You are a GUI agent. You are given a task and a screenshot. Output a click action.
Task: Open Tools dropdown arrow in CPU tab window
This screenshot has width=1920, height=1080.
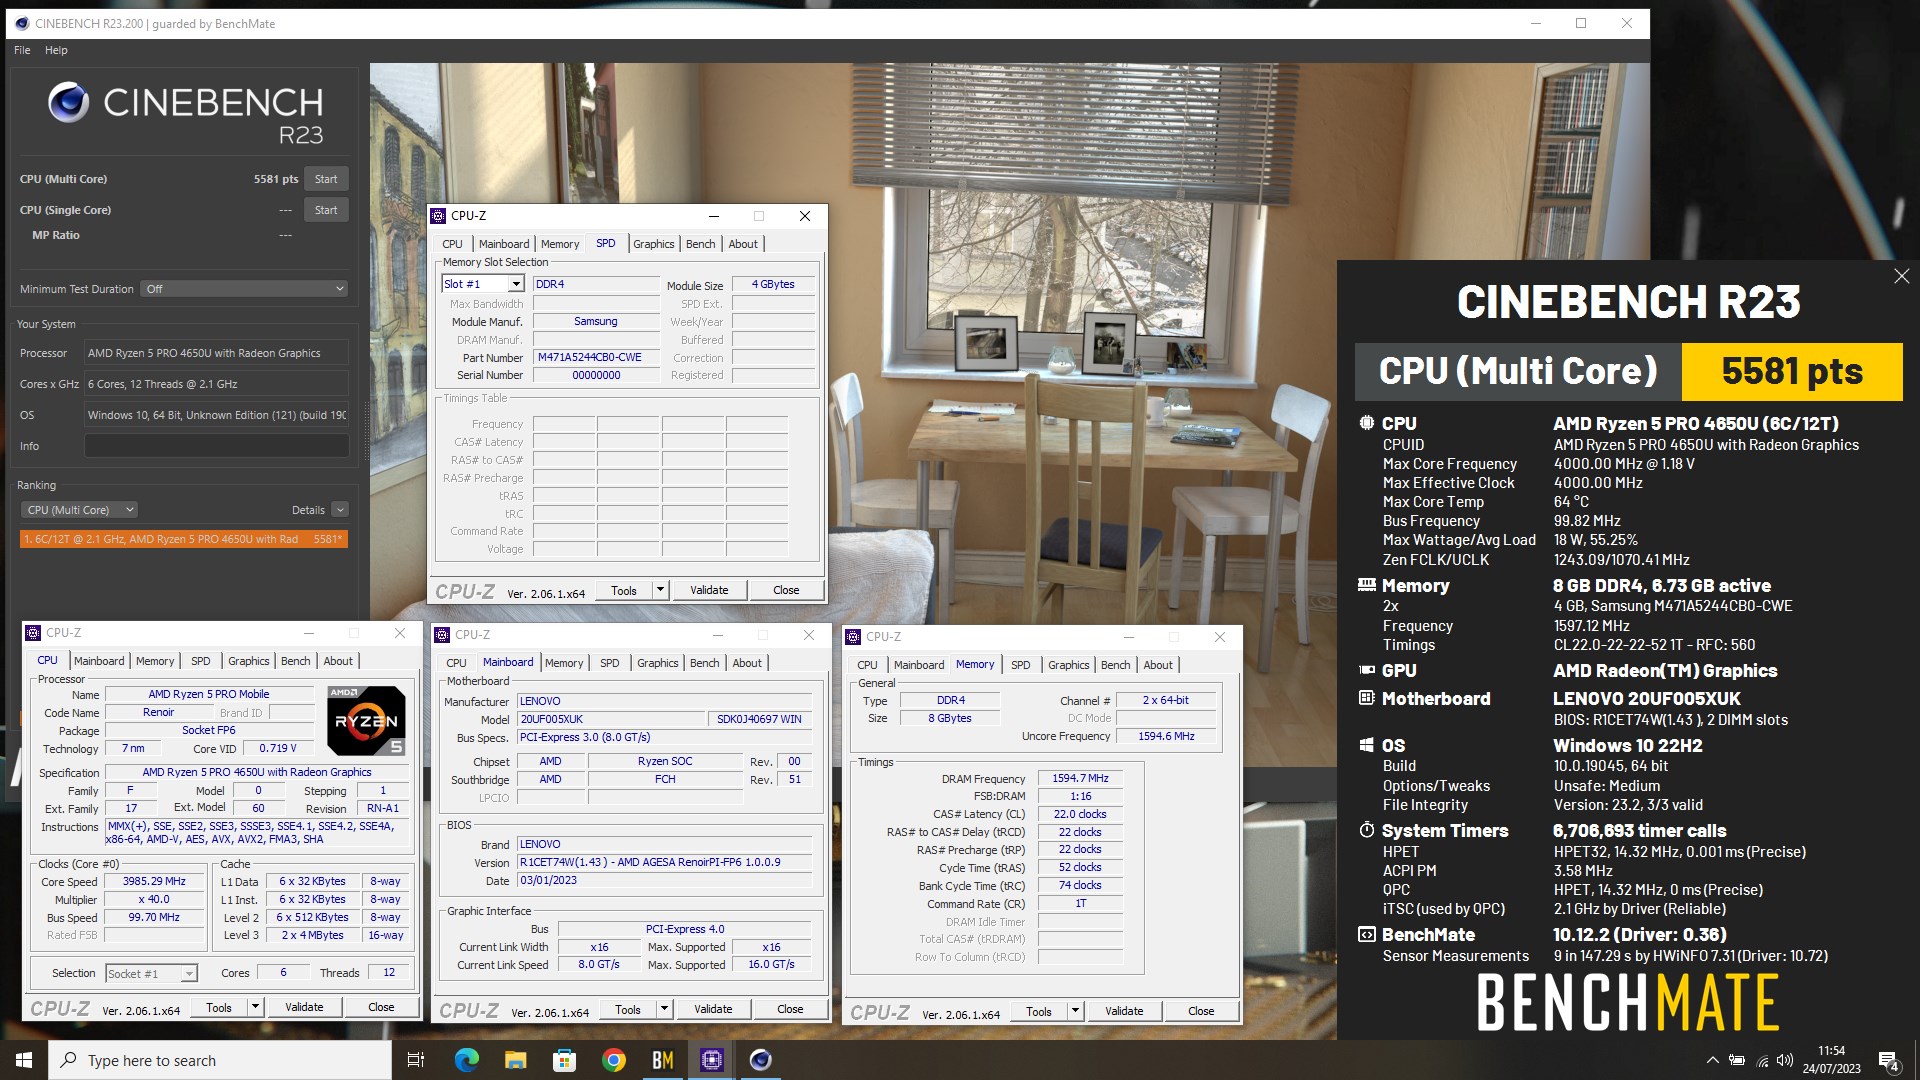click(x=255, y=1007)
